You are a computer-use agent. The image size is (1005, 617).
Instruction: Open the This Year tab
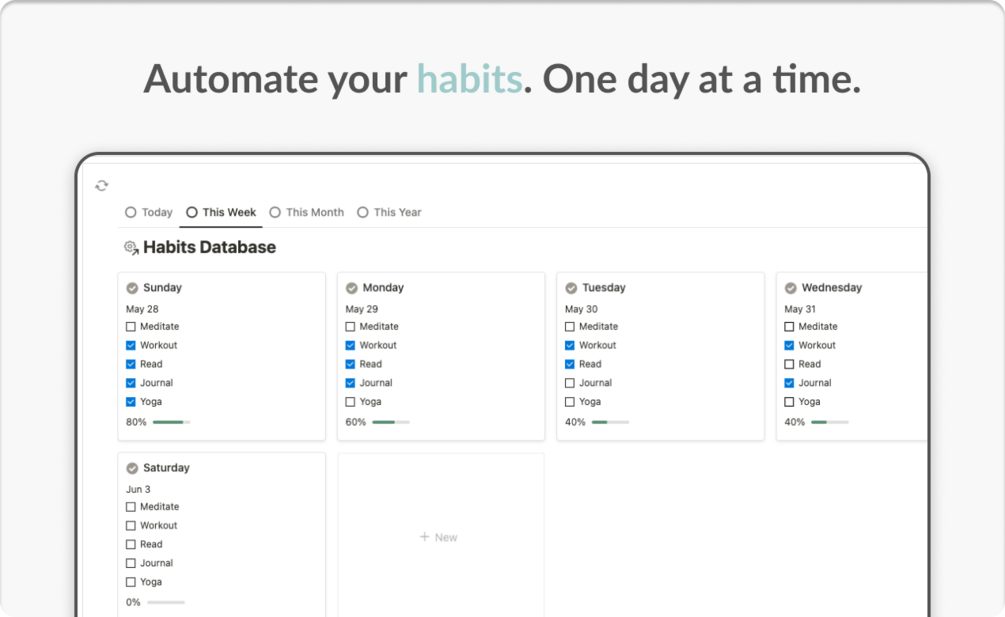389,212
